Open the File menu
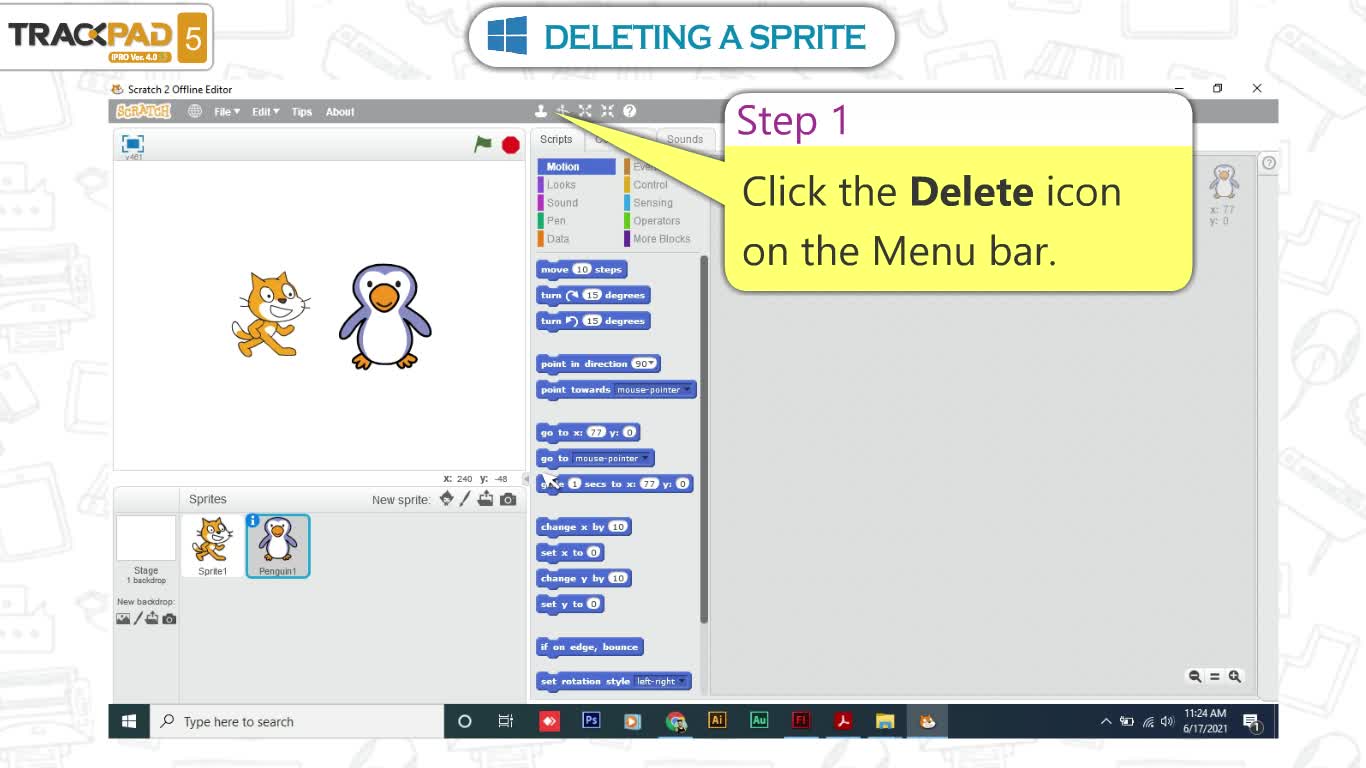Screen dimensions: 1366x768 click(x=227, y=112)
